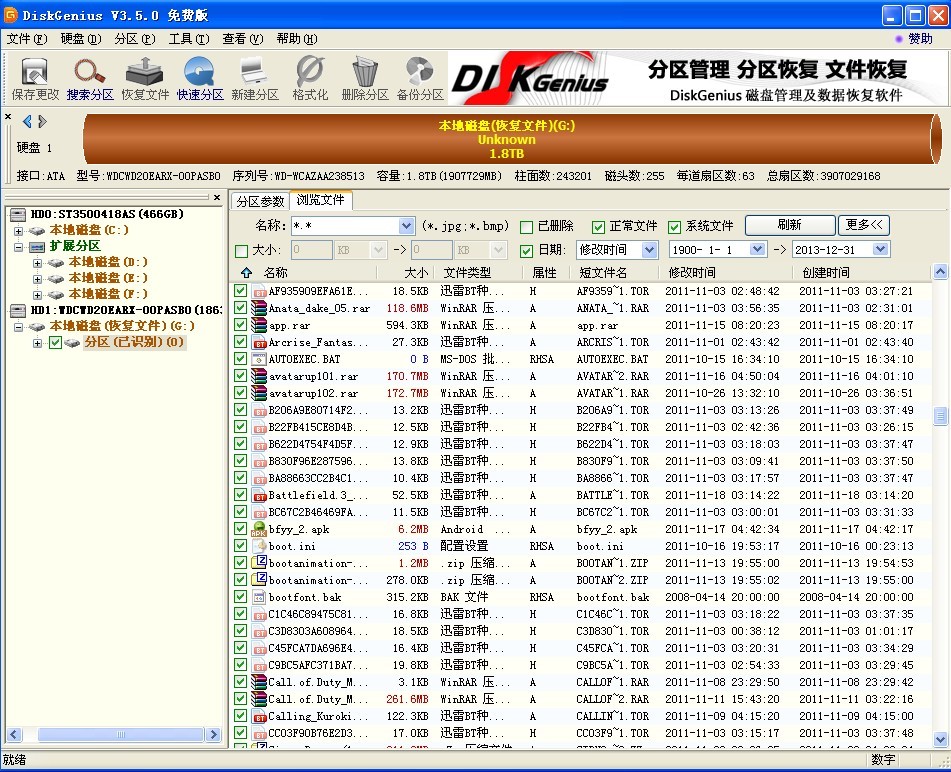The height and width of the screenshot is (772, 951).
Task: Click the sort arrow icon beside 名称 header
Action: click(x=246, y=272)
